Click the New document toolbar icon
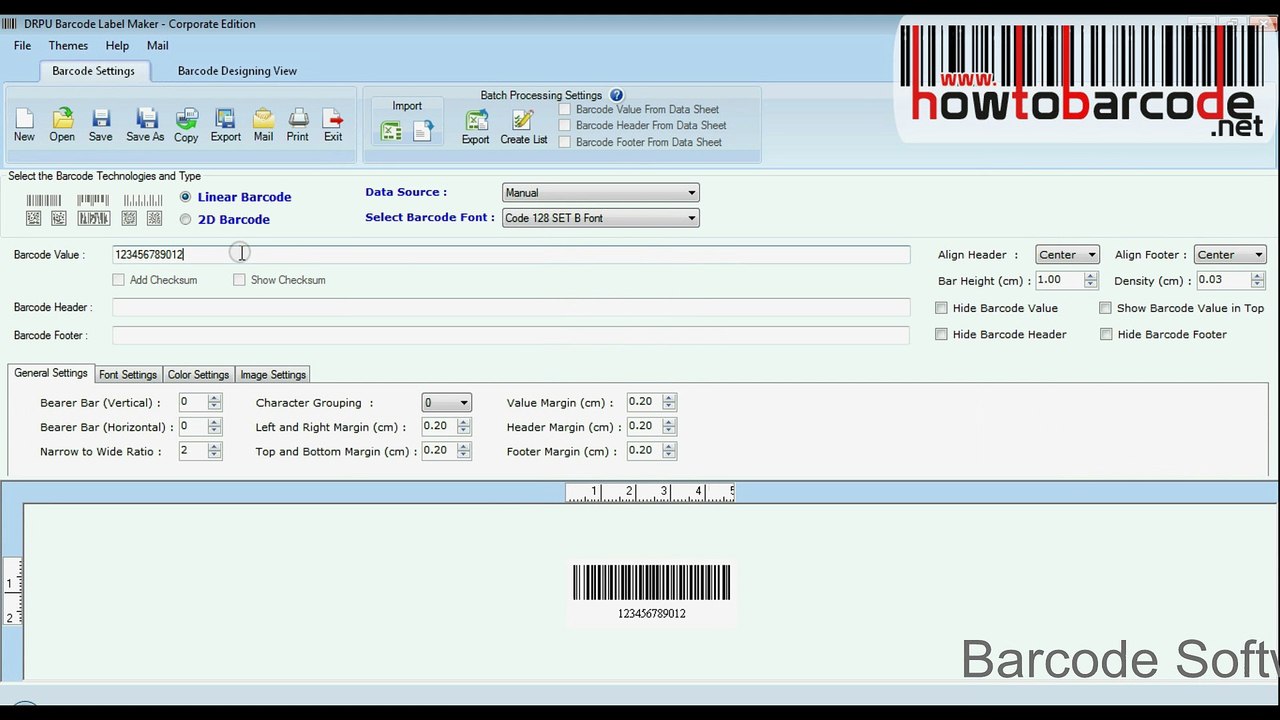Viewport: 1280px width, 720px height. [24, 125]
